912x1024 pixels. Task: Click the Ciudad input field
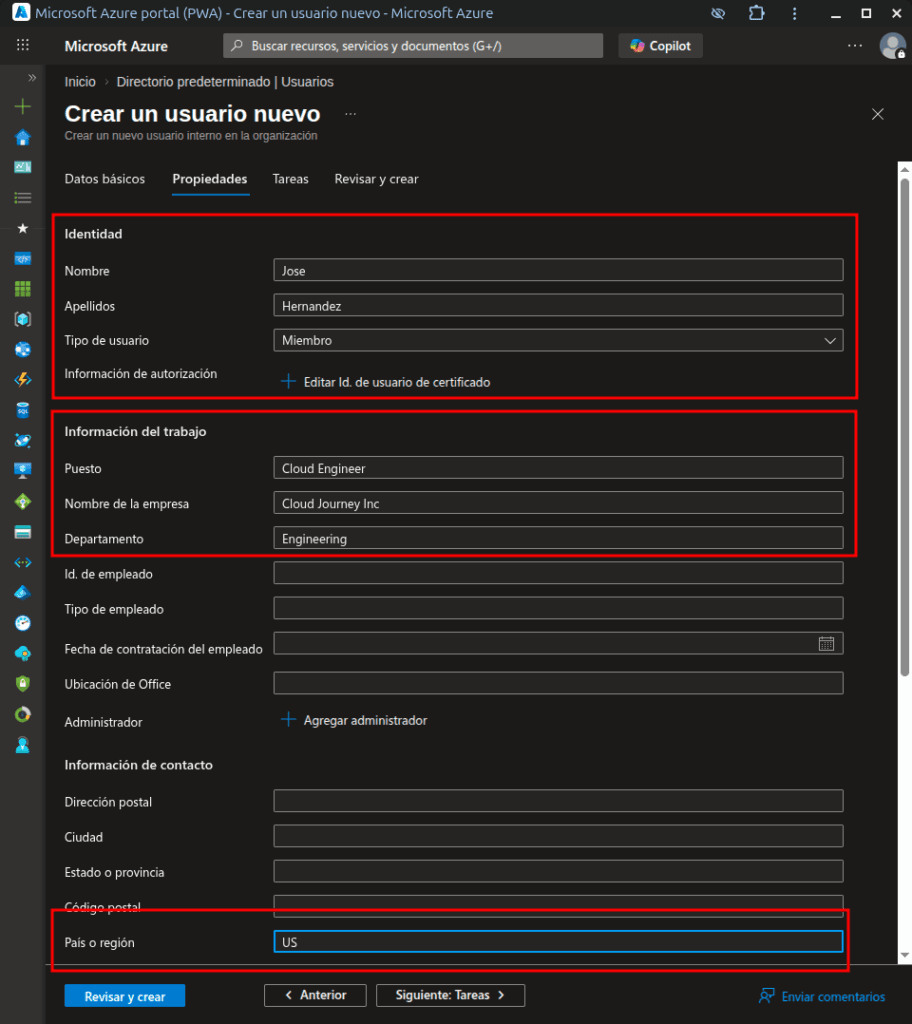tap(558, 836)
